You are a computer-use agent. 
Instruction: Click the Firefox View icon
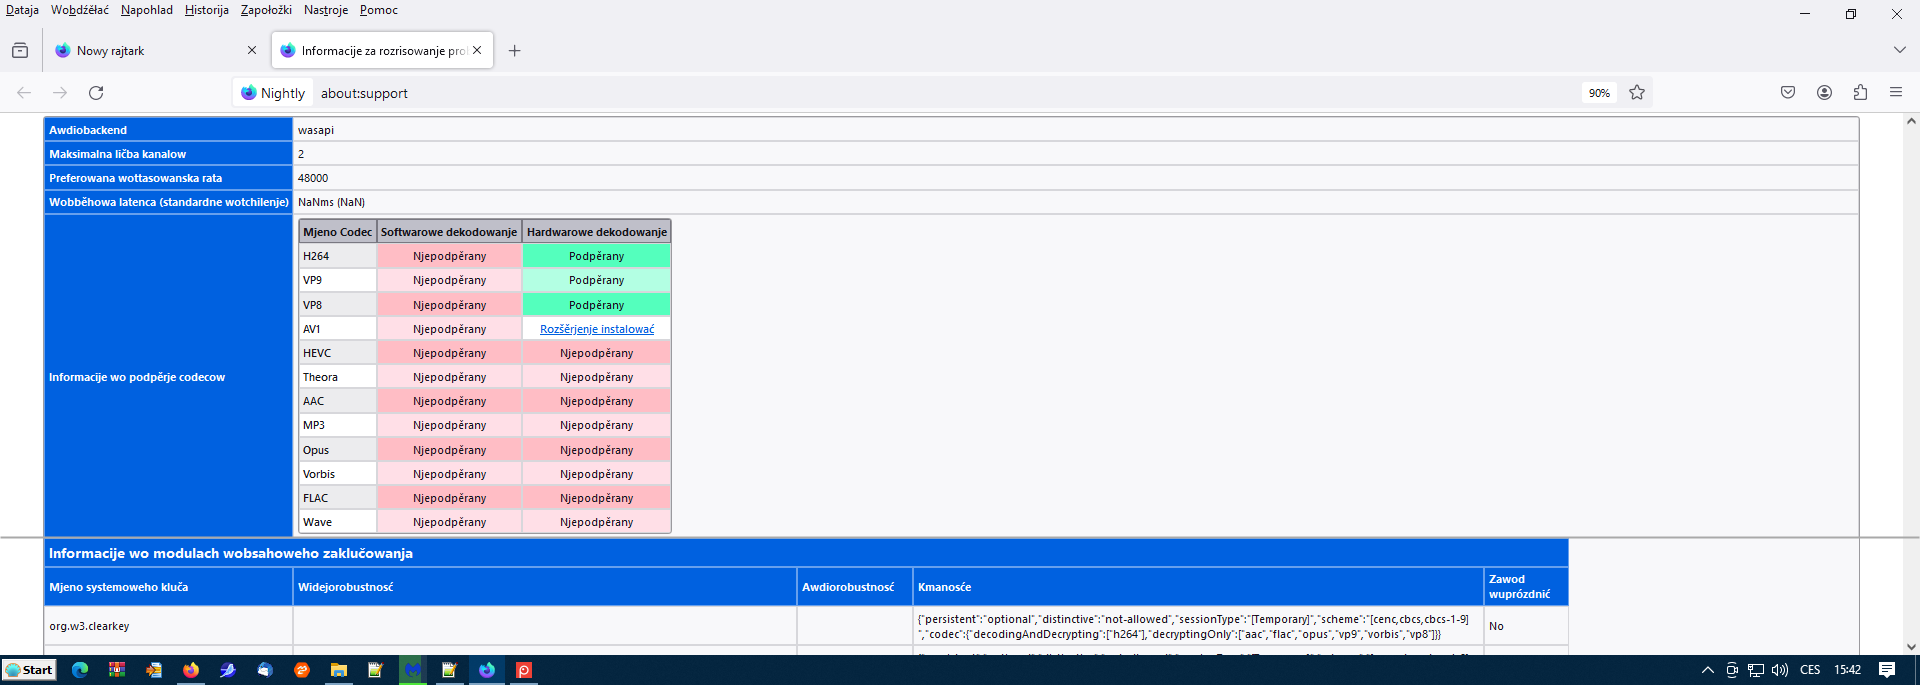[20, 51]
